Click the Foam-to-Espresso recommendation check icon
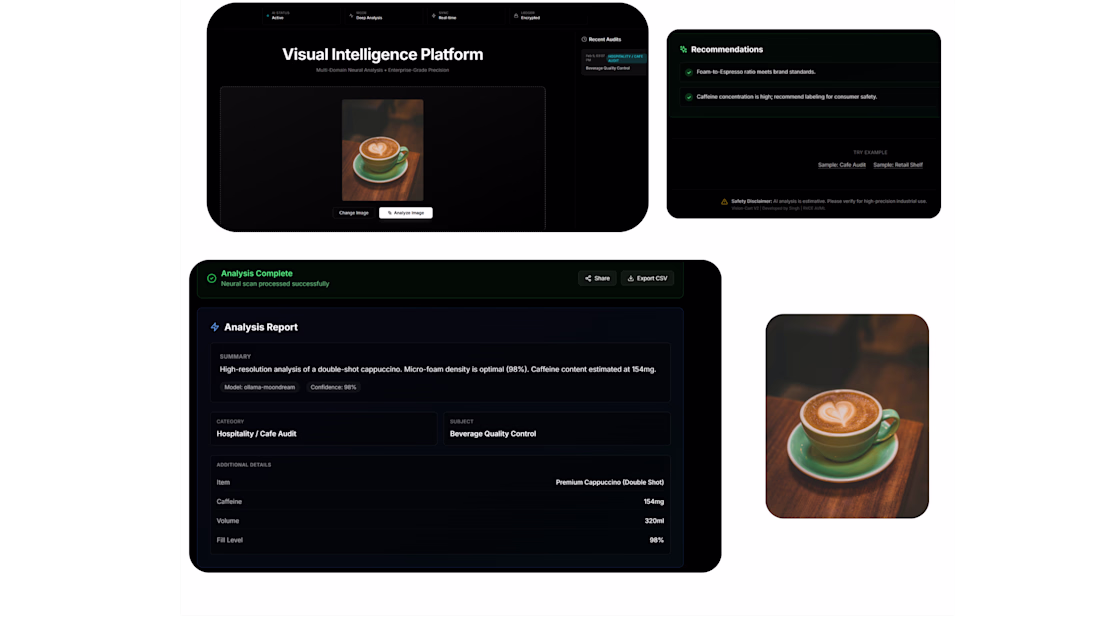Screen dimensions: 1100x619 (x=688, y=72)
